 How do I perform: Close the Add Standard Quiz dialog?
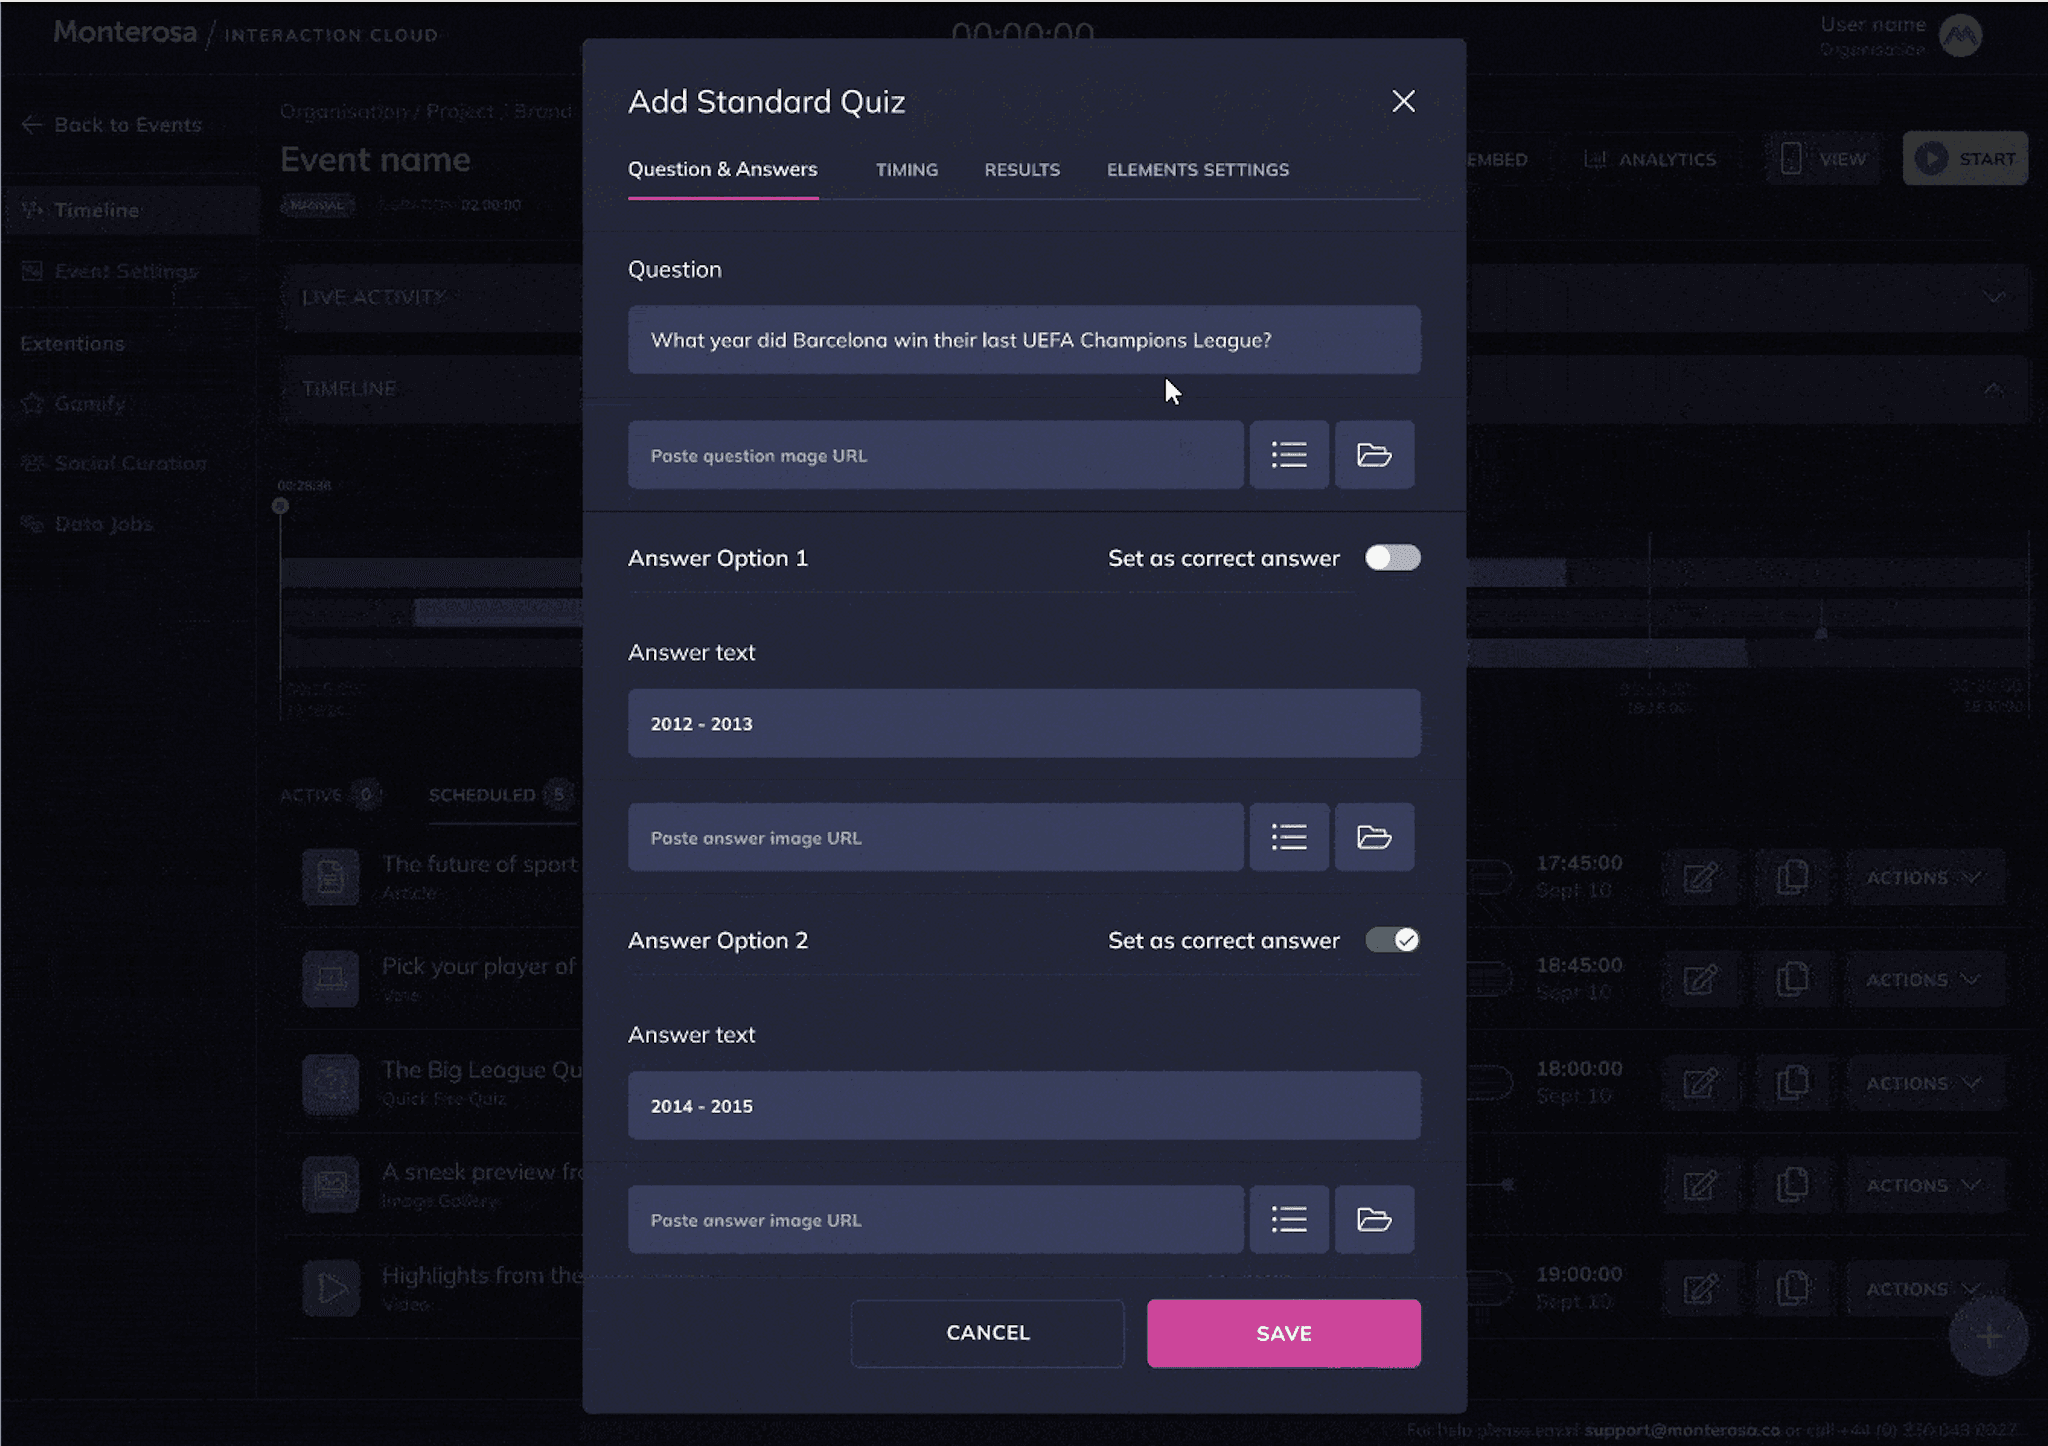(1403, 101)
